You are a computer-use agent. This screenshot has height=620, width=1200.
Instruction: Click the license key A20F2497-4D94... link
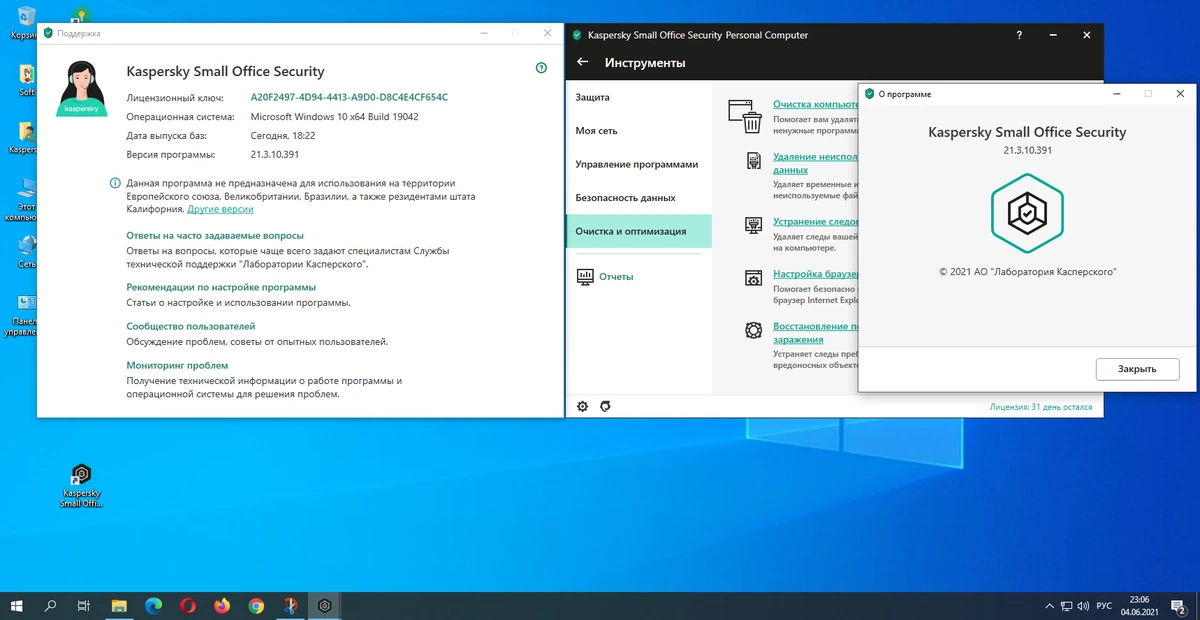349,98
